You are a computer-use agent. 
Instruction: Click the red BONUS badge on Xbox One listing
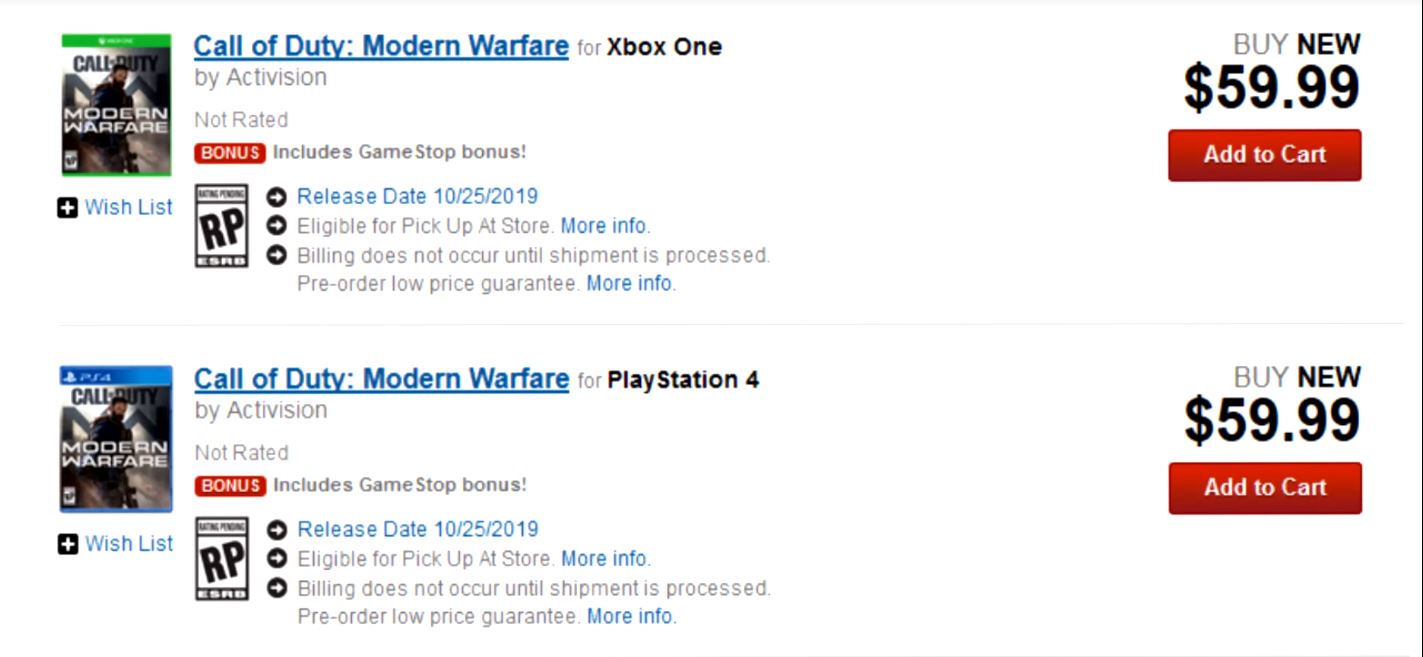coord(230,153)
